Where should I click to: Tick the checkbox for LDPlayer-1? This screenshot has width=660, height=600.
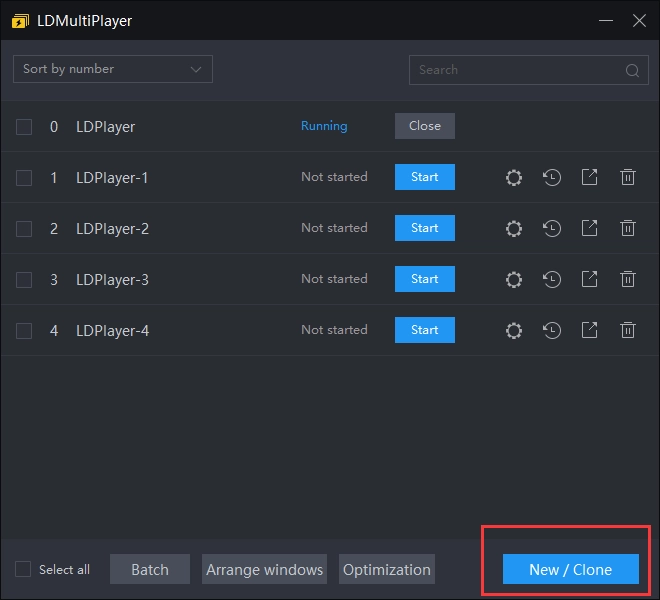[x=24, y=178]
